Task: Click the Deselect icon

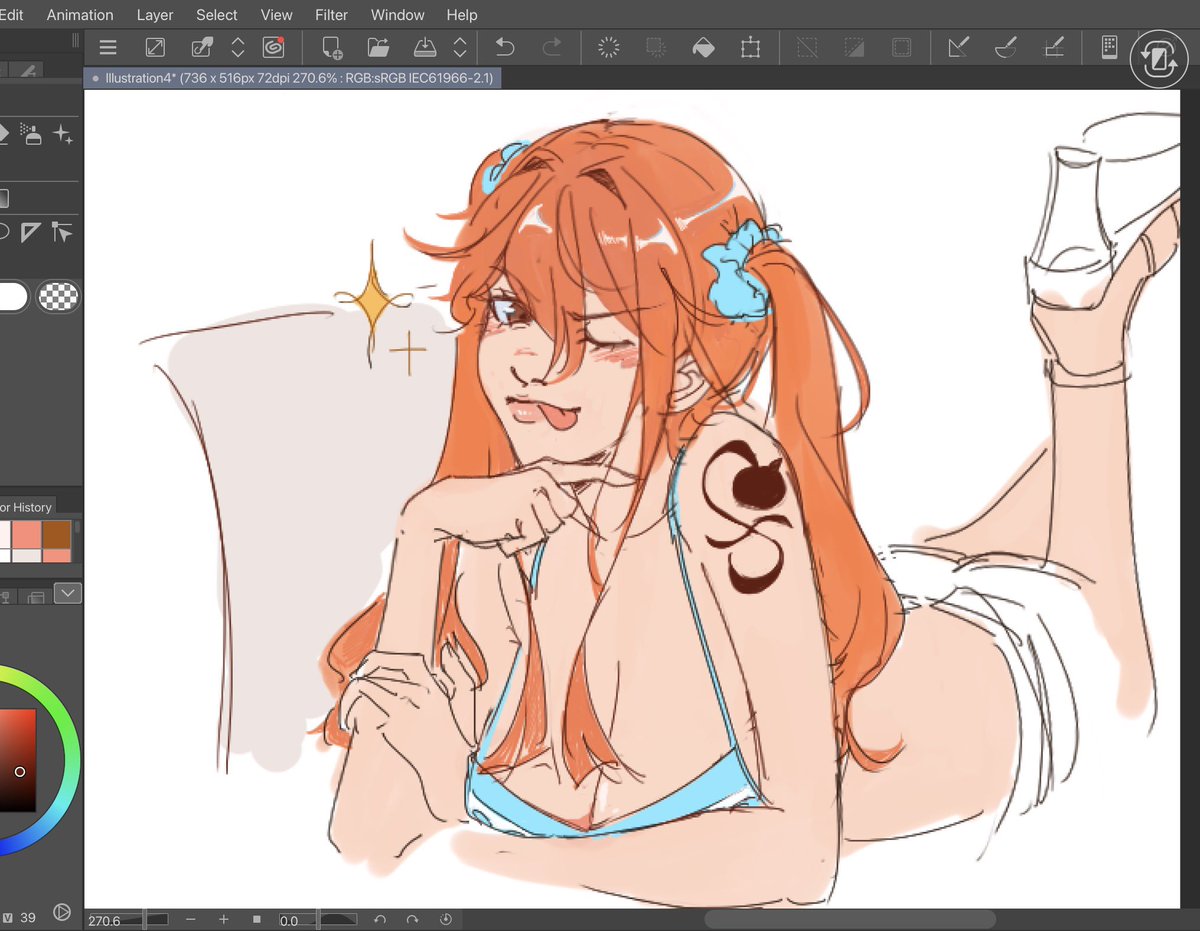Action: click(807, 47)
